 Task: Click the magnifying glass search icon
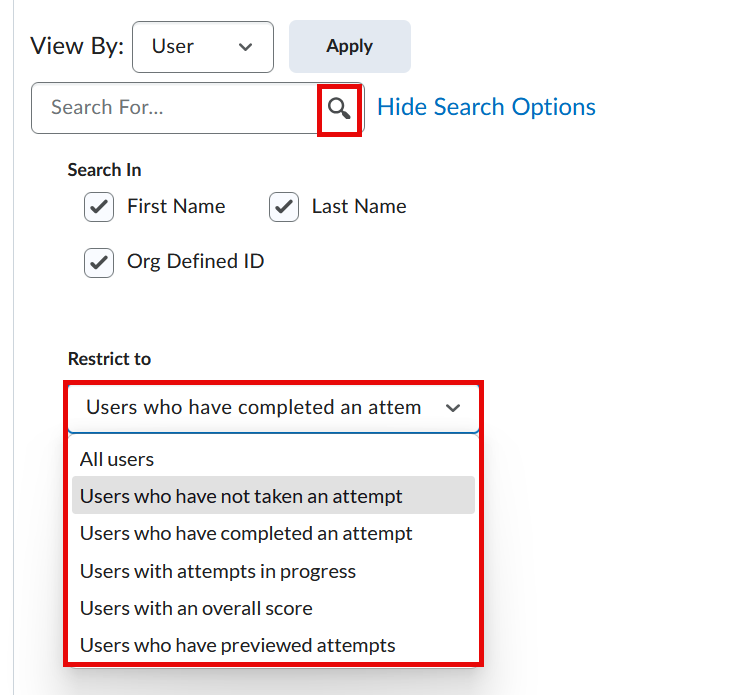tap(339, 108)
